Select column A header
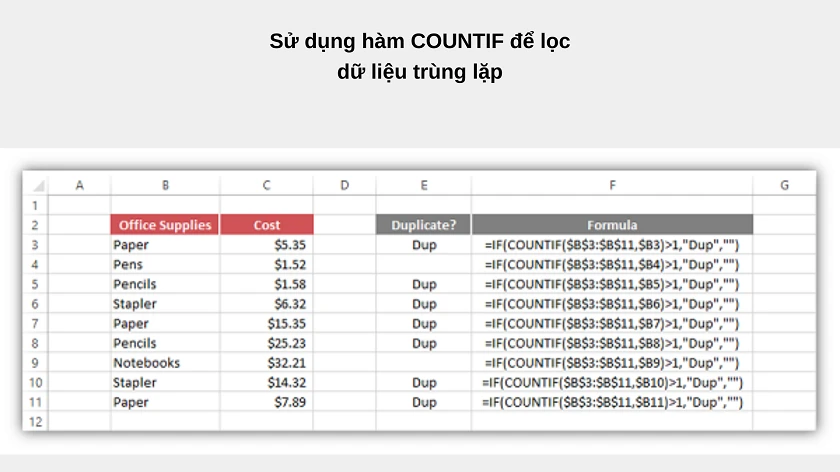 [x=79, y=185]
